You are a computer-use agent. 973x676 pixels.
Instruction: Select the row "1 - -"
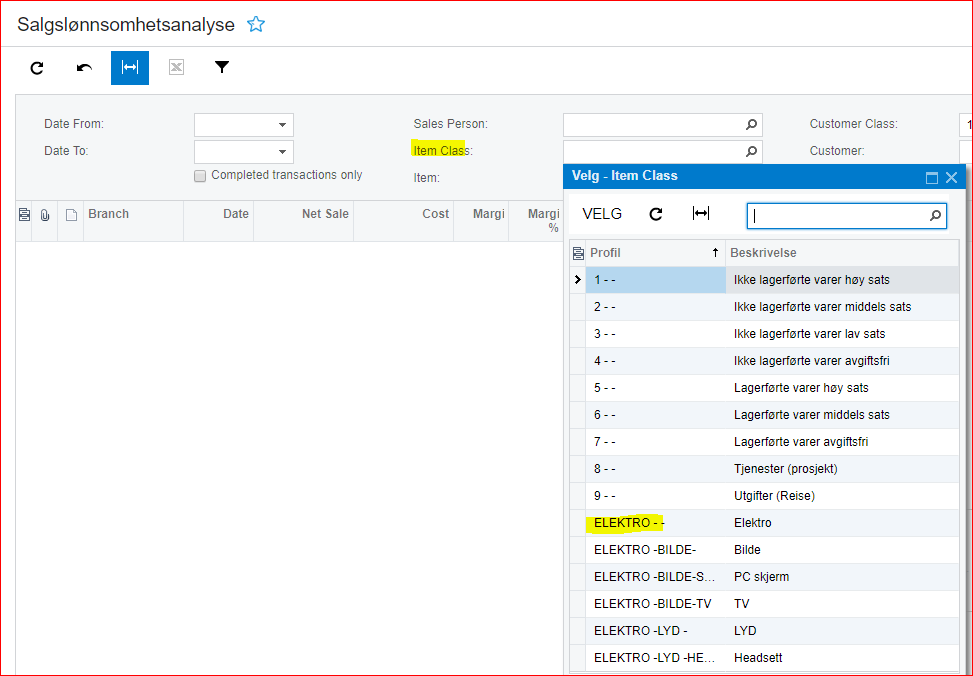(x=764, y=280)
